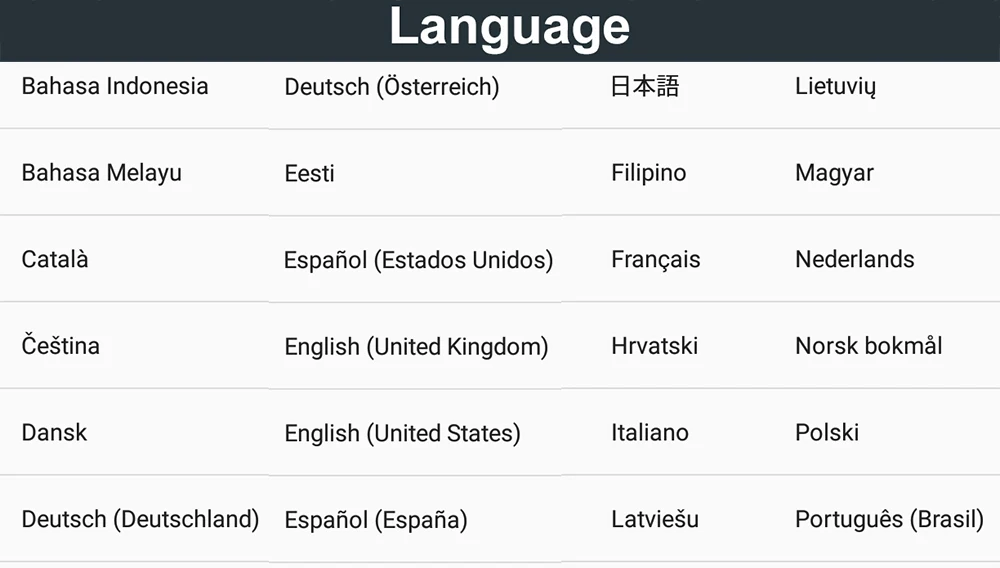Choose Bahasa Melayu from the list
The width and height of the screenshot is (1000, 568).
click(101, 173)
